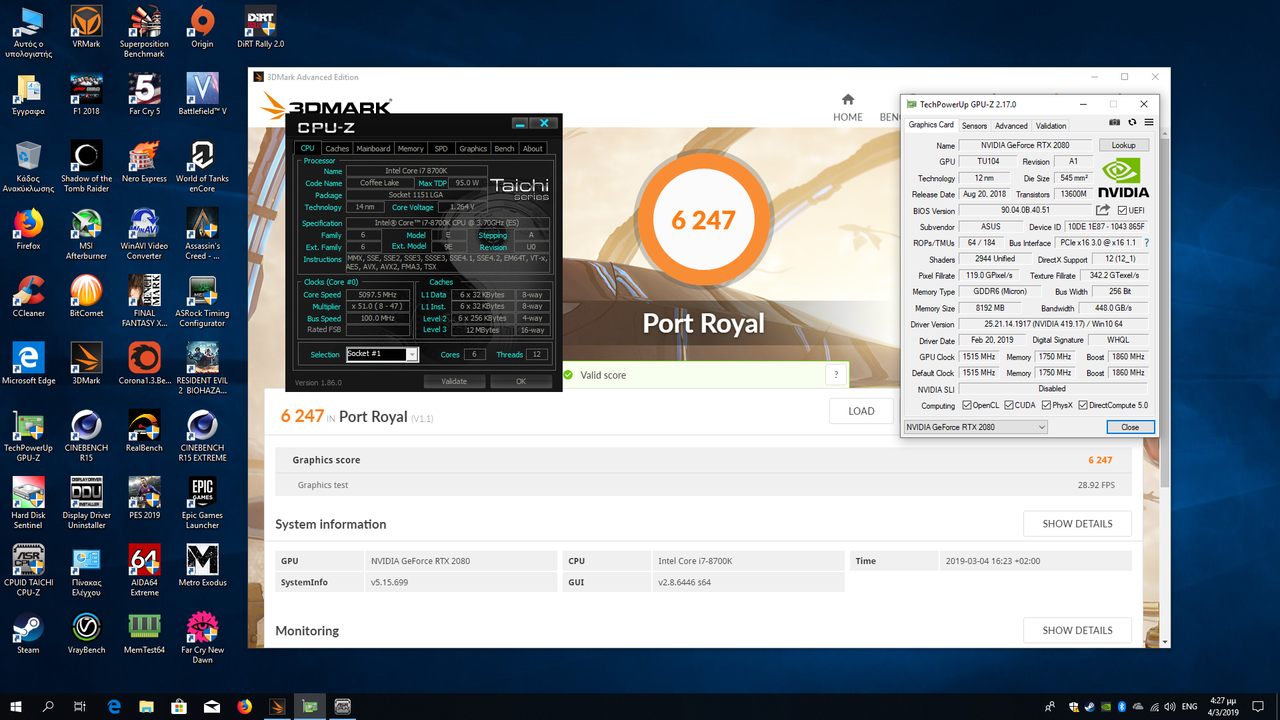Open the Socket #1 selection dropdown
This screenshot has height=720, width=1280.
click(x=382, y=354)
